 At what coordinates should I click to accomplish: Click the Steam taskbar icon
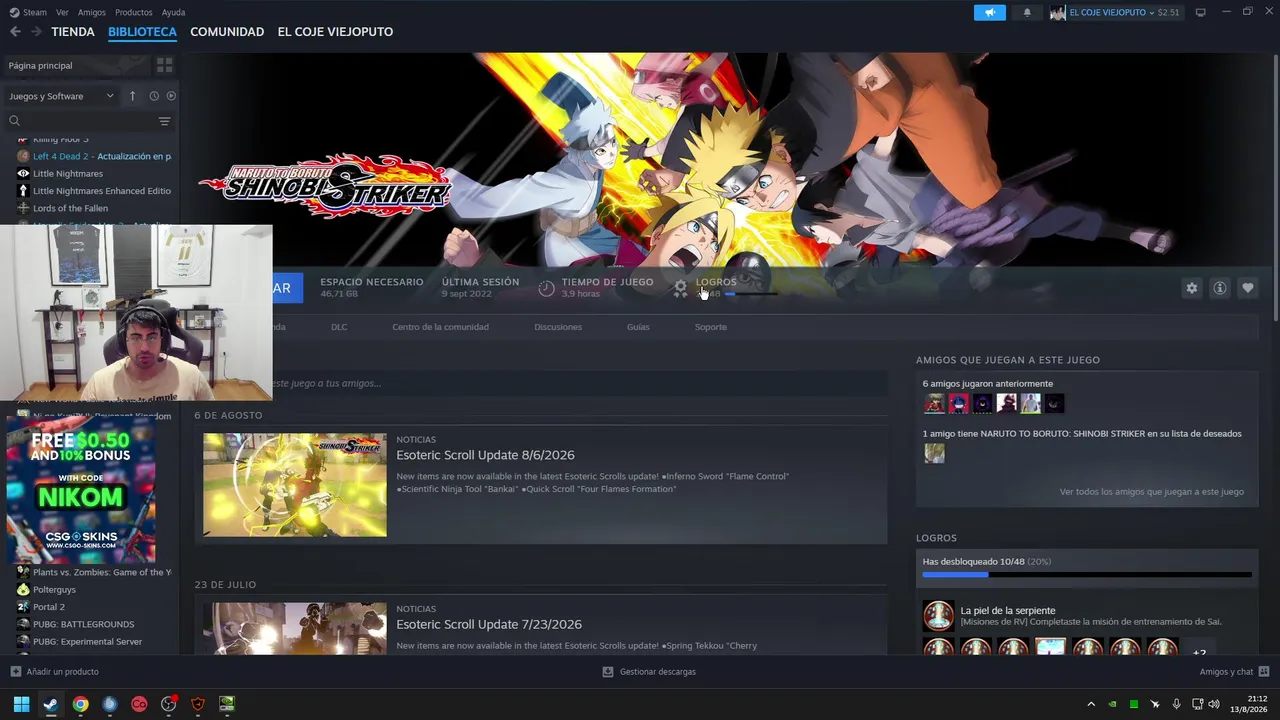point(50,704)
